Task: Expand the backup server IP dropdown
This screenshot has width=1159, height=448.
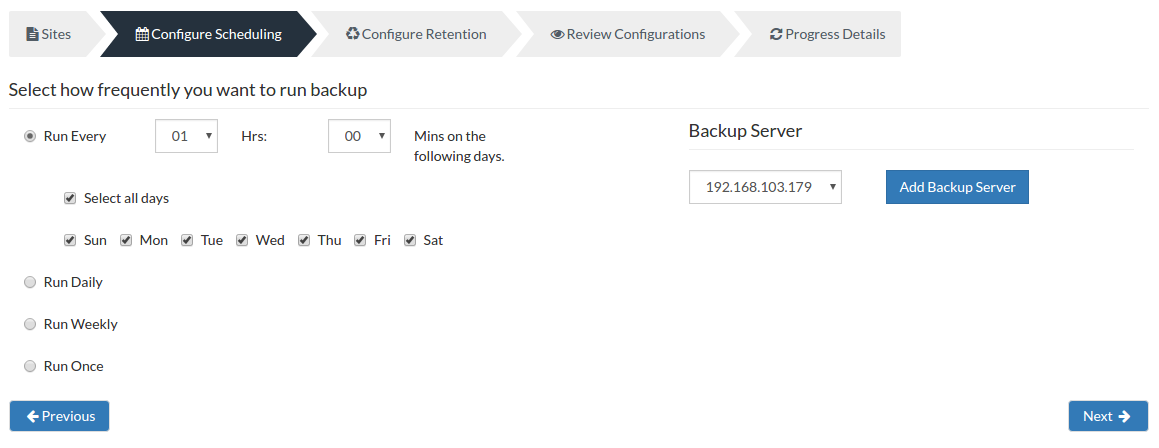Action: [765, 187]
